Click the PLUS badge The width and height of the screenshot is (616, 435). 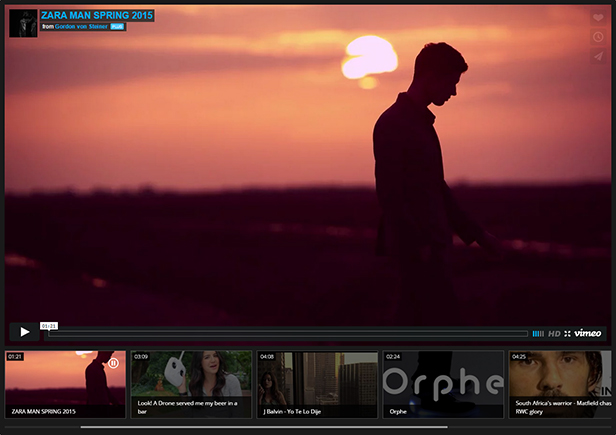(x=117, y=27)
